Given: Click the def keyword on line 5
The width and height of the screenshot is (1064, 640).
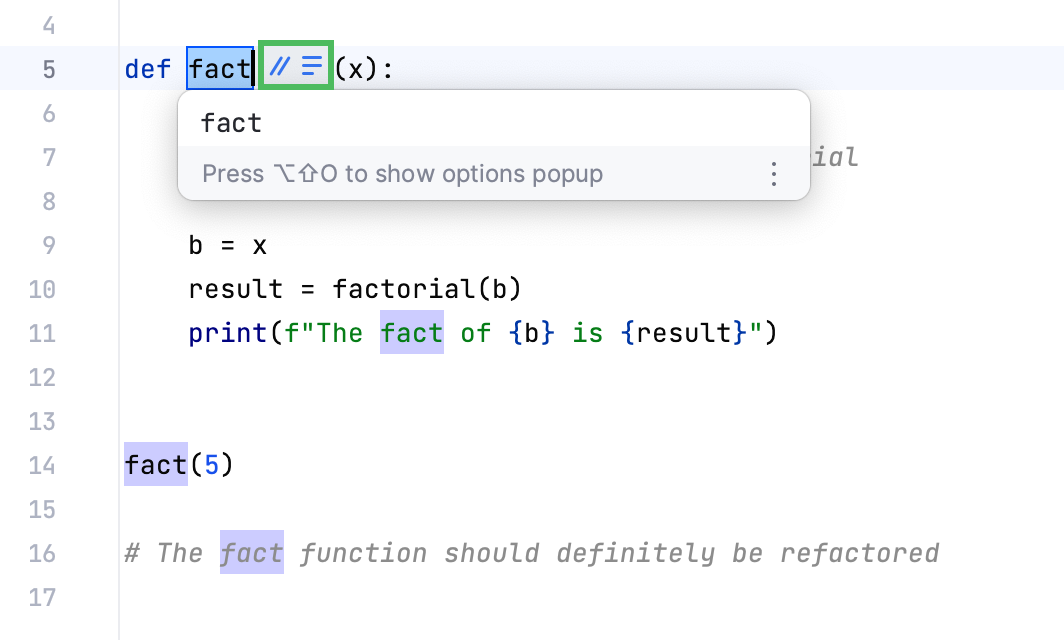Looking at the screenshot, I should pos(147,68).
